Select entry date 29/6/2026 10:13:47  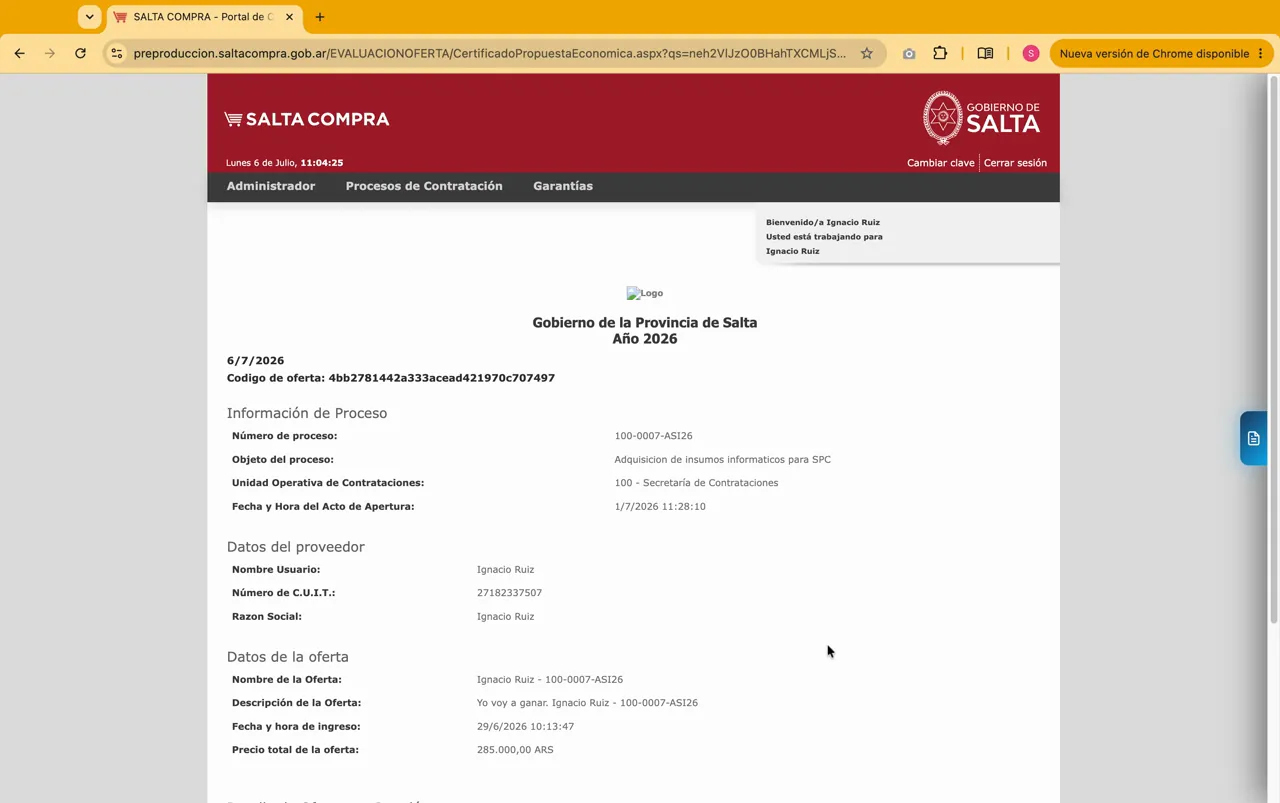(x=525, y=727)
